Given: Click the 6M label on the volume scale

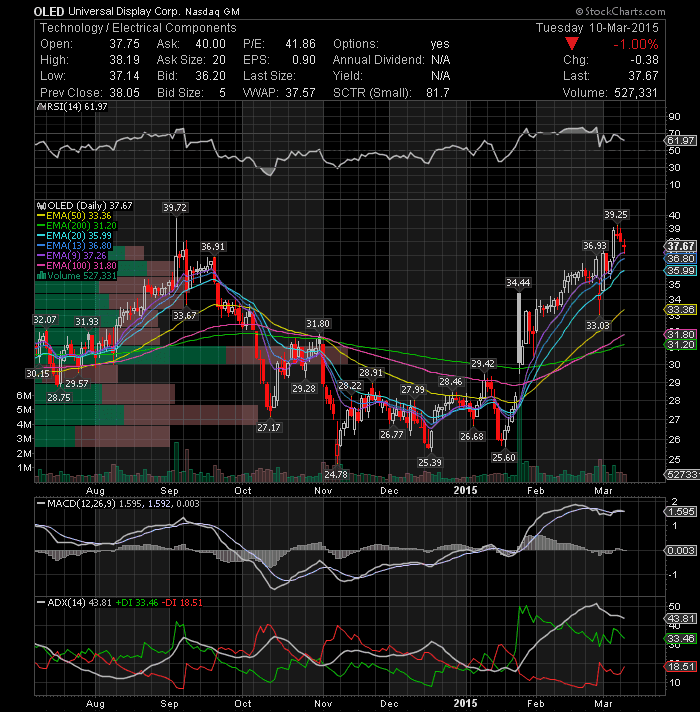Looking at the screenshot, I should point(24,396).
